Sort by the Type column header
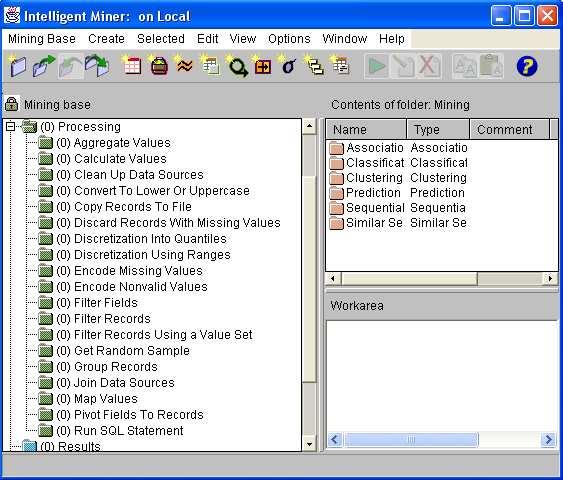The height and width of the screenshot is (480, 563). pyautogui.click(x=438, y=129)
